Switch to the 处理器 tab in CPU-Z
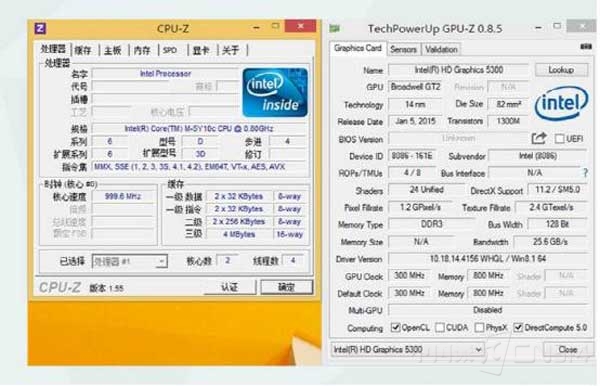 53,49
